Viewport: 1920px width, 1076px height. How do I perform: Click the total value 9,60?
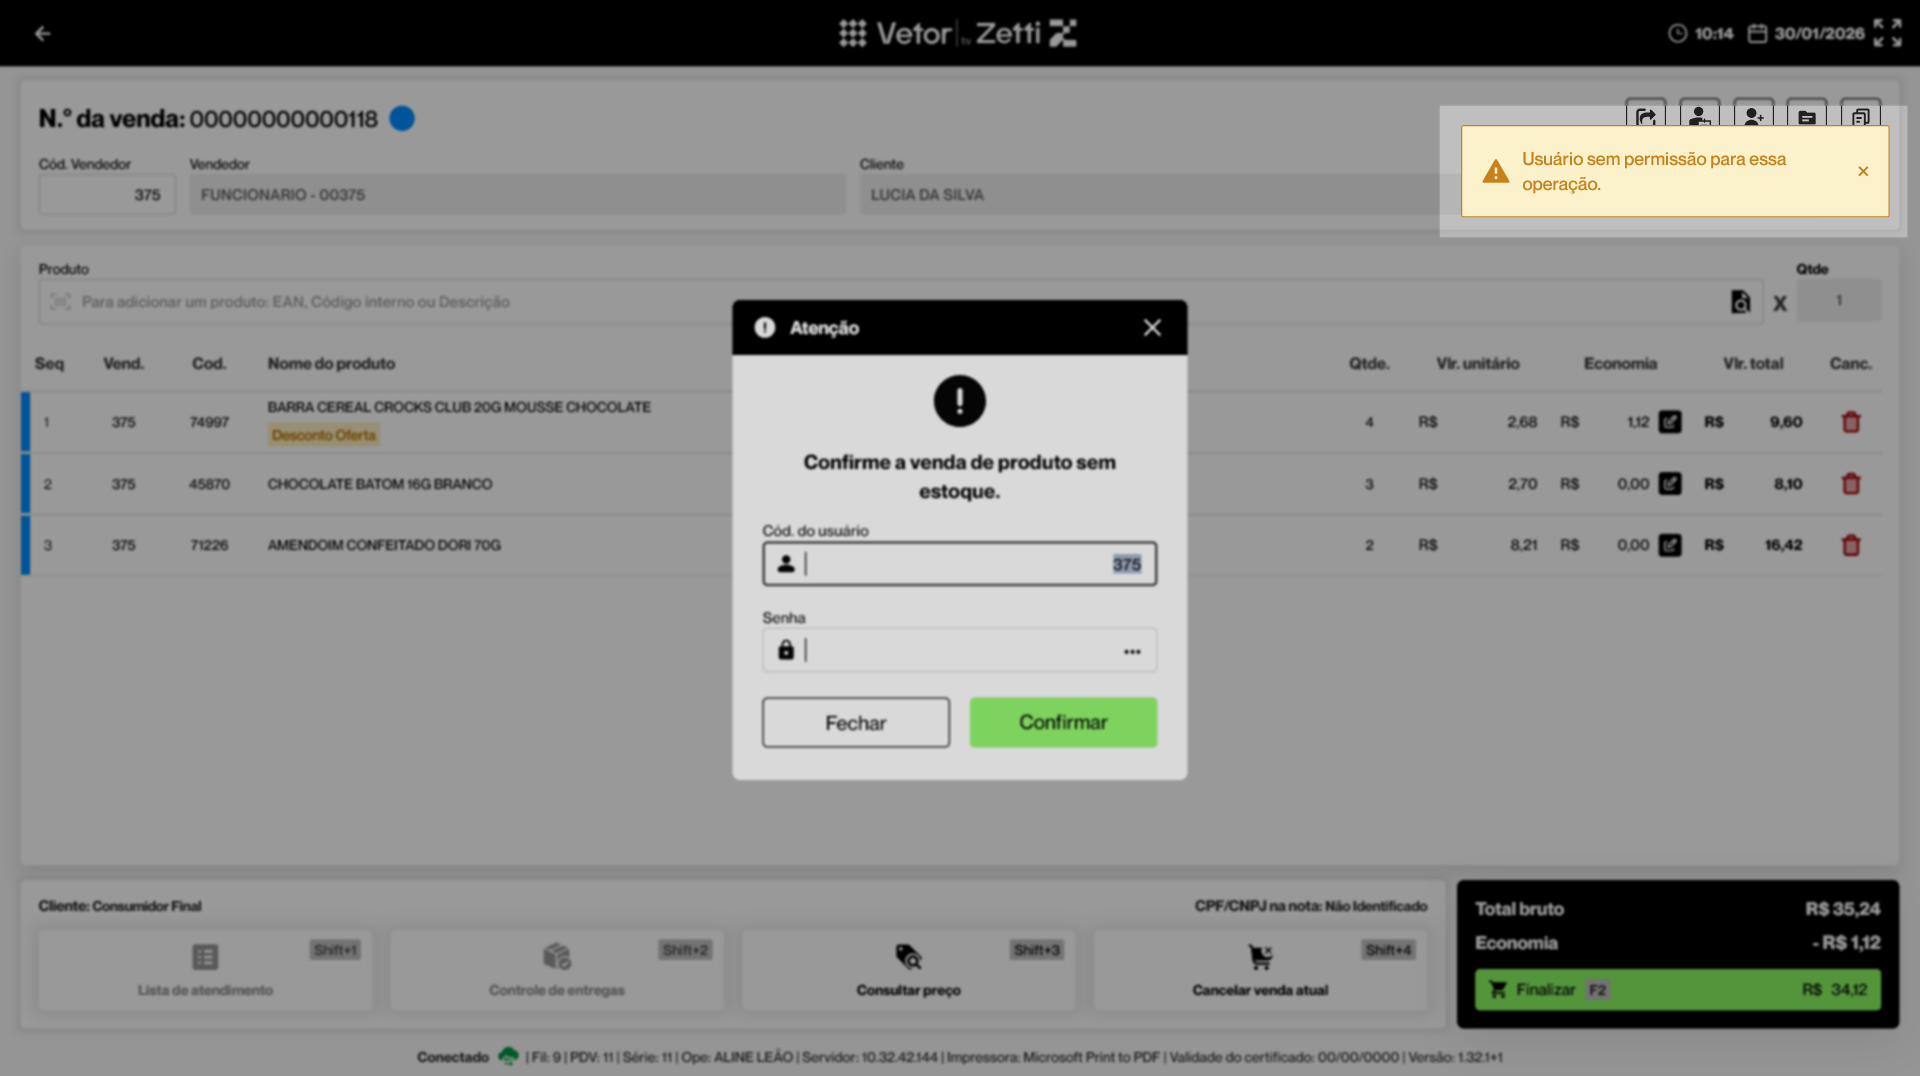(x=1786, y=422)
